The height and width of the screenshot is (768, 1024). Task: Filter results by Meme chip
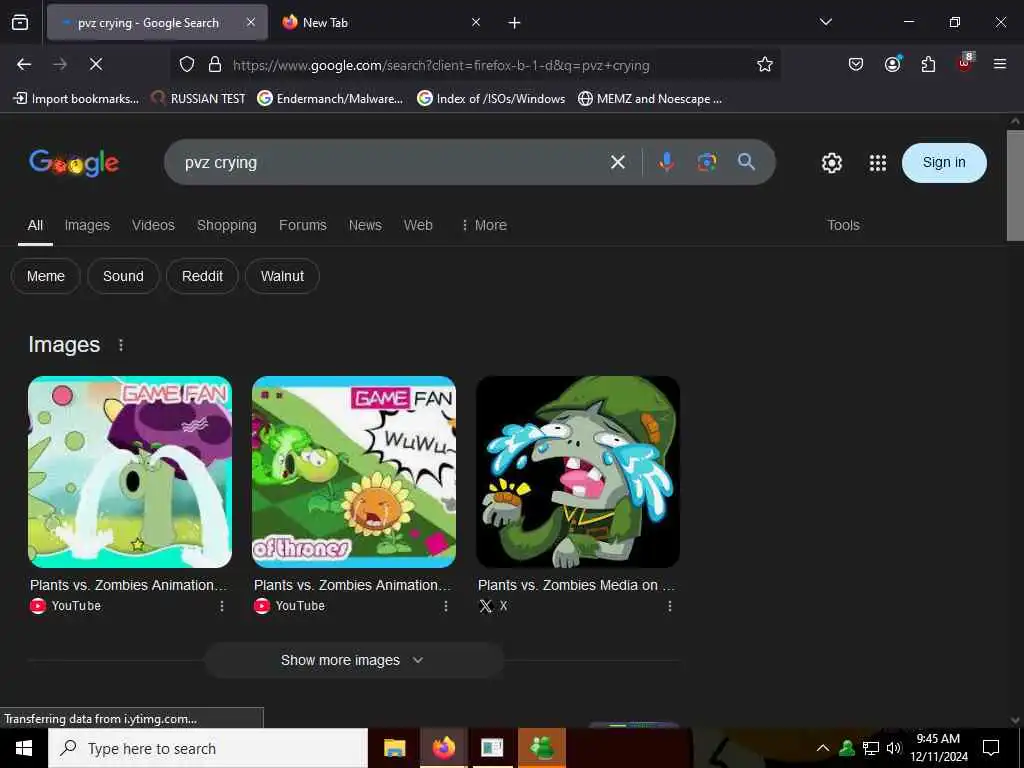(46, 276)
